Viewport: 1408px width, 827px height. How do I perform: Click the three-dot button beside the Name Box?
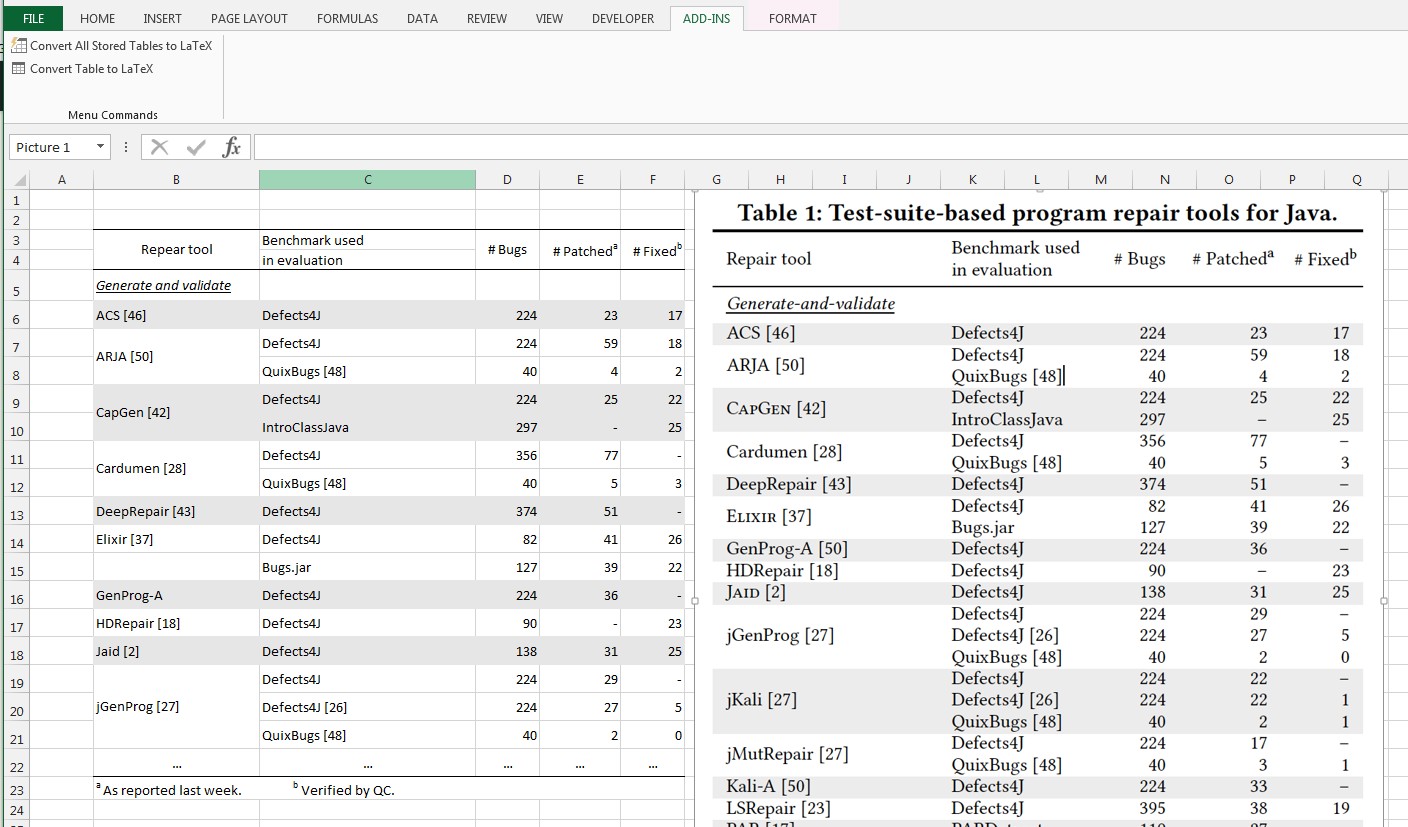tap(125, 146)
